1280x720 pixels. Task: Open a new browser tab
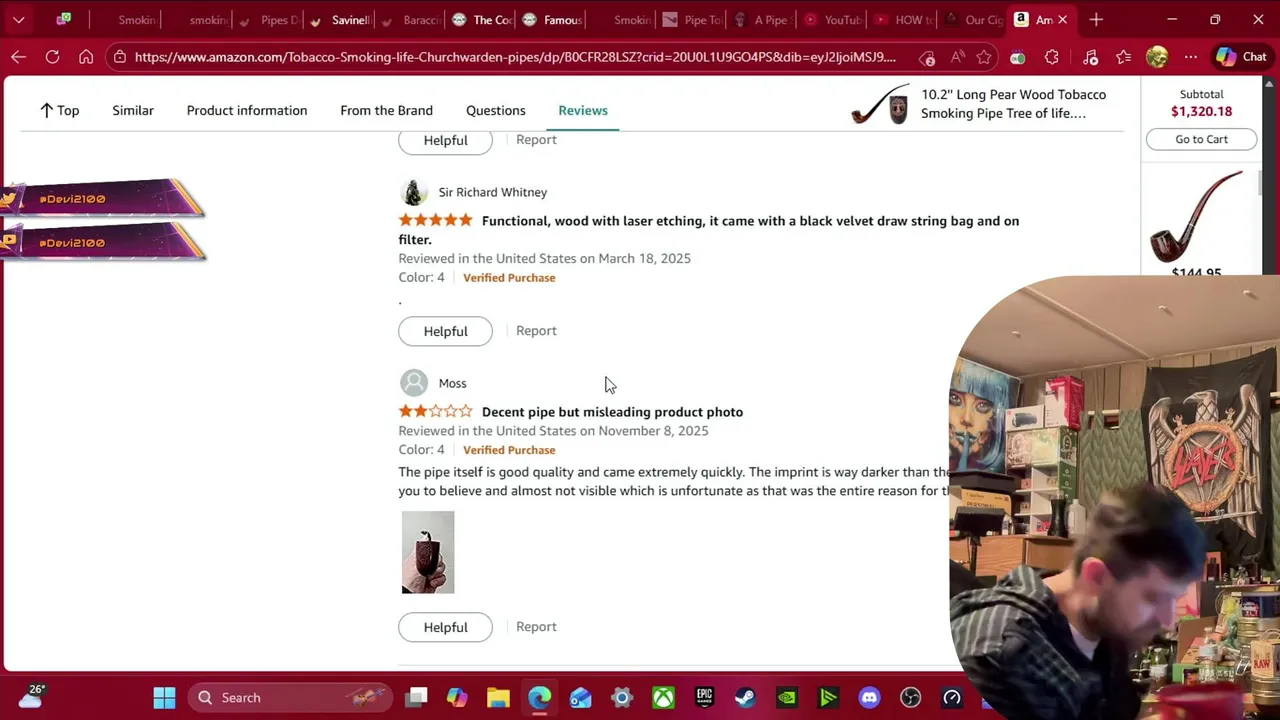pyautogui.click(x=1096, y=19)
